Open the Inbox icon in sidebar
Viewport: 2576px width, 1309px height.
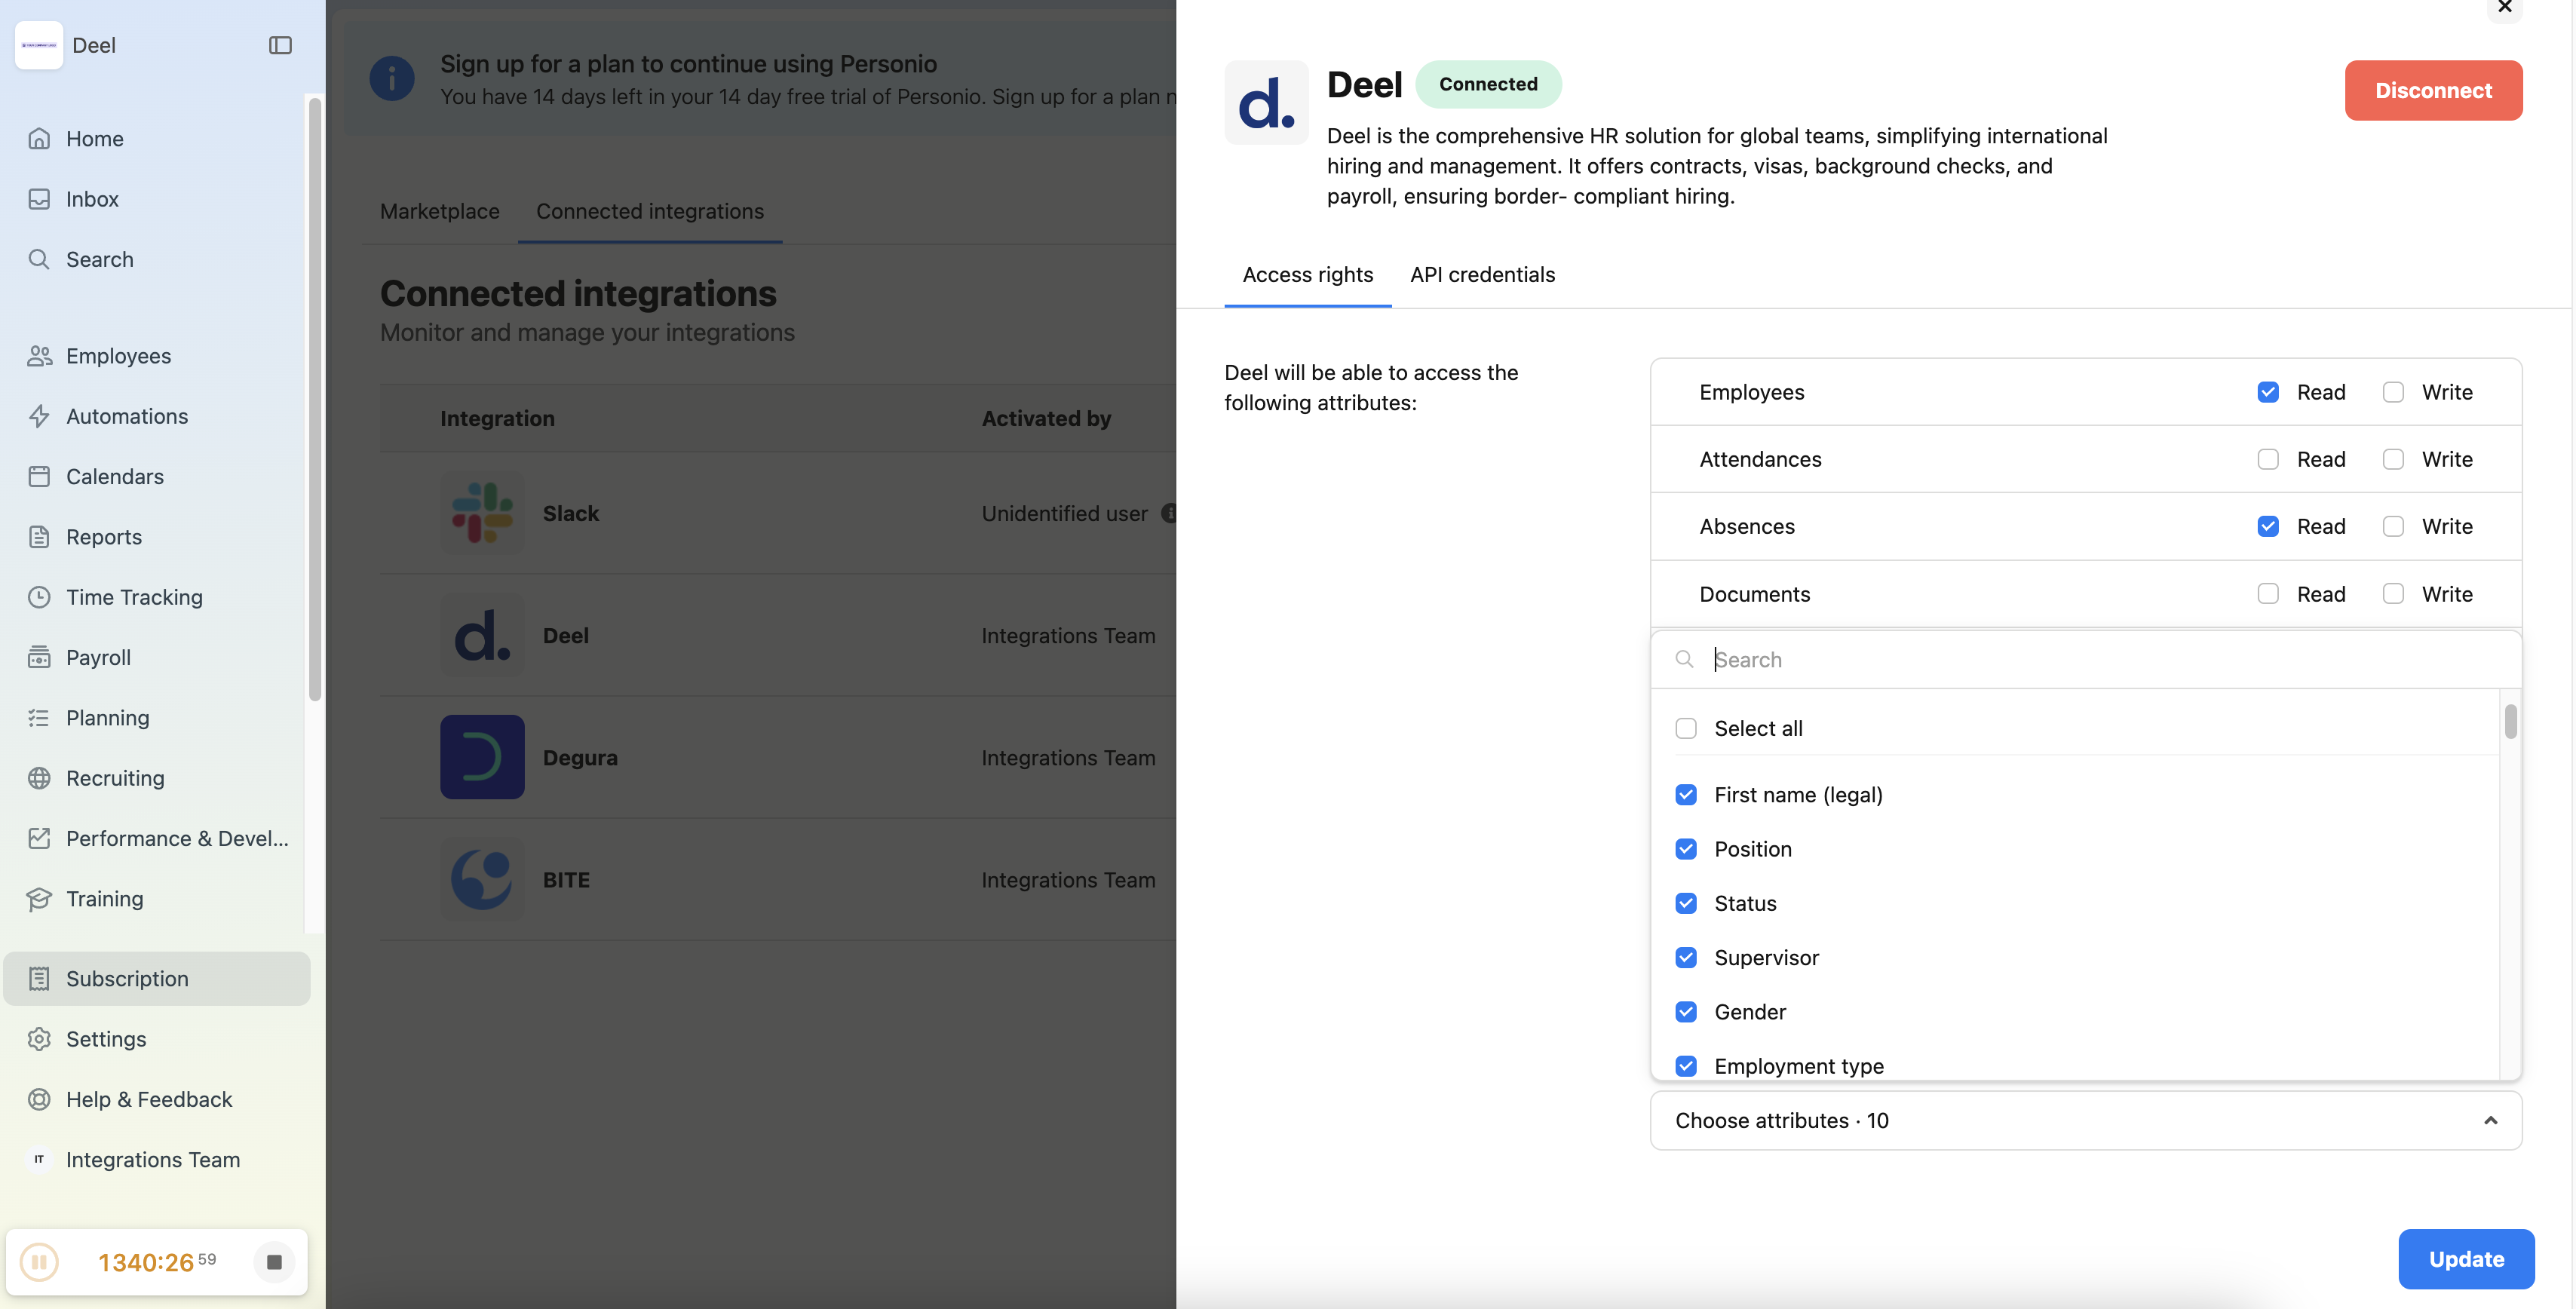(x=39, y=198)
